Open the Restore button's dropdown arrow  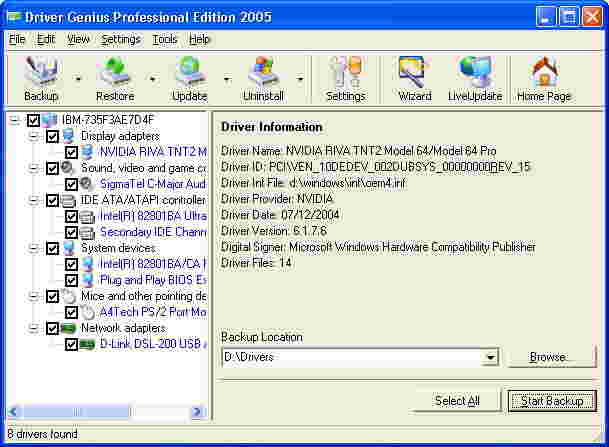pyautogui.click(x=153, y=80)
